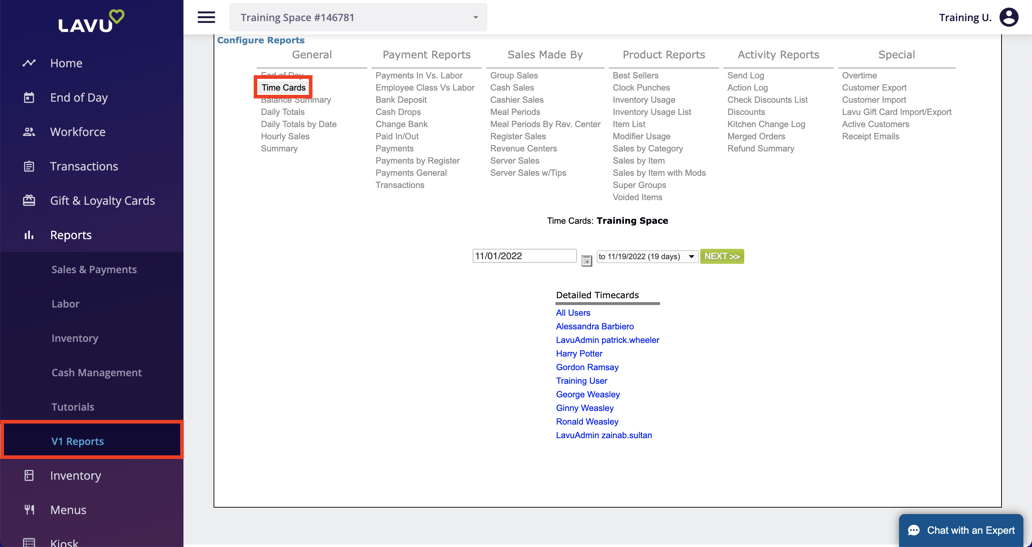Click the Gift & Loyalty Cards icon
Viewport: 1032px width, 547px height.
coord(29,201)
